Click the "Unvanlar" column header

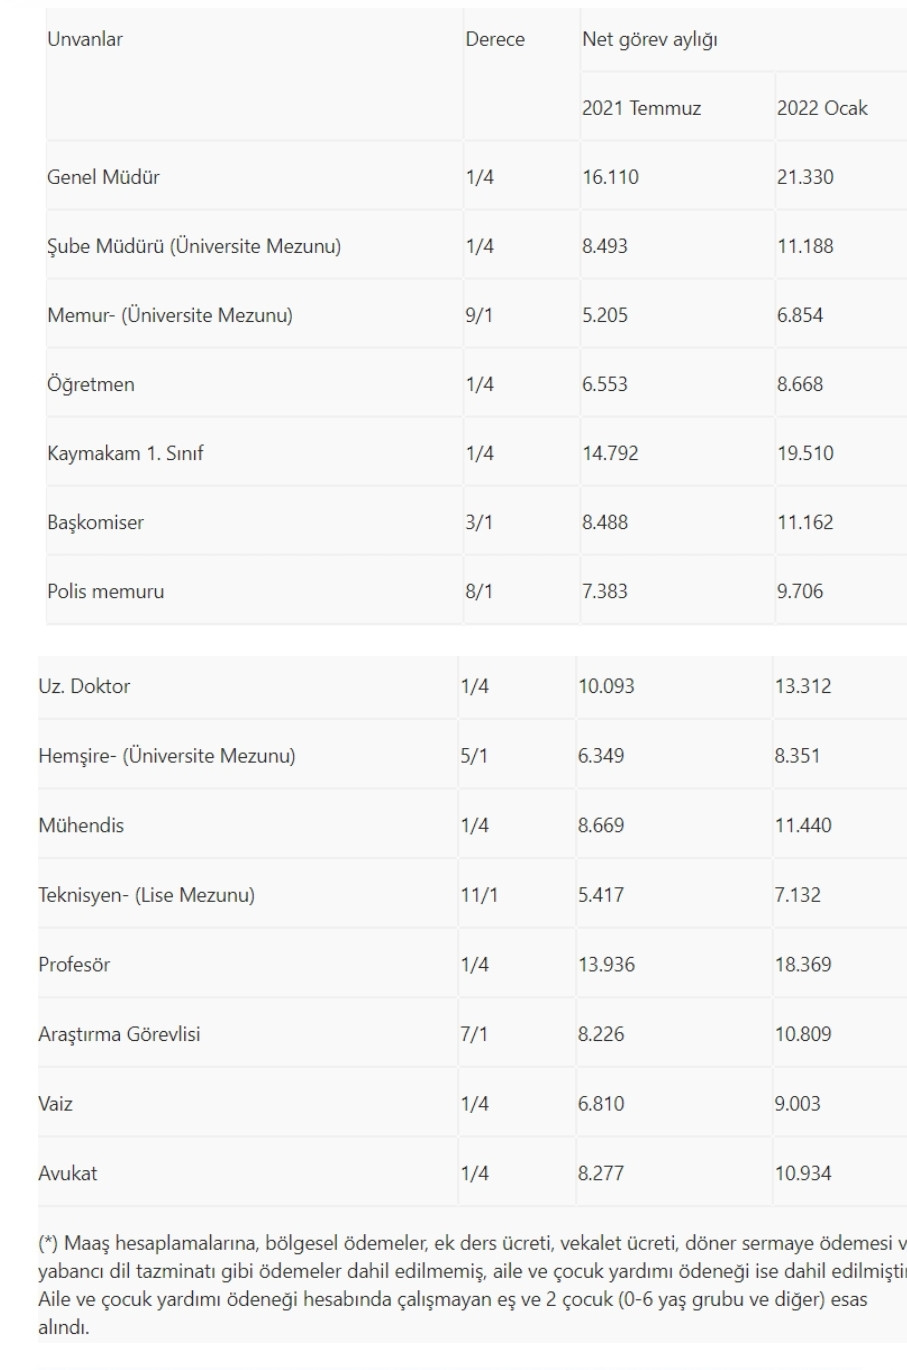[85, 40]
